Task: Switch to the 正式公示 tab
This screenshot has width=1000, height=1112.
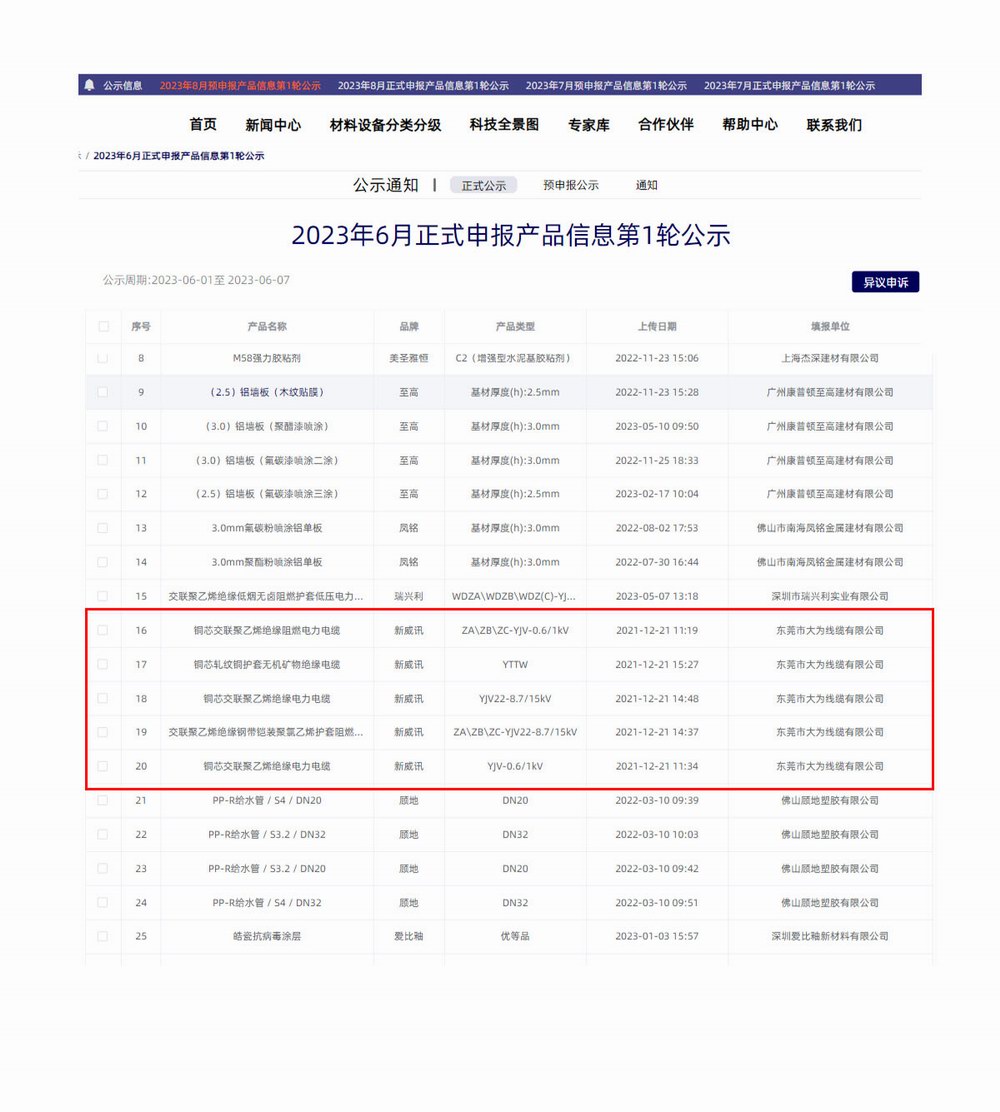Action: [484, 185]
